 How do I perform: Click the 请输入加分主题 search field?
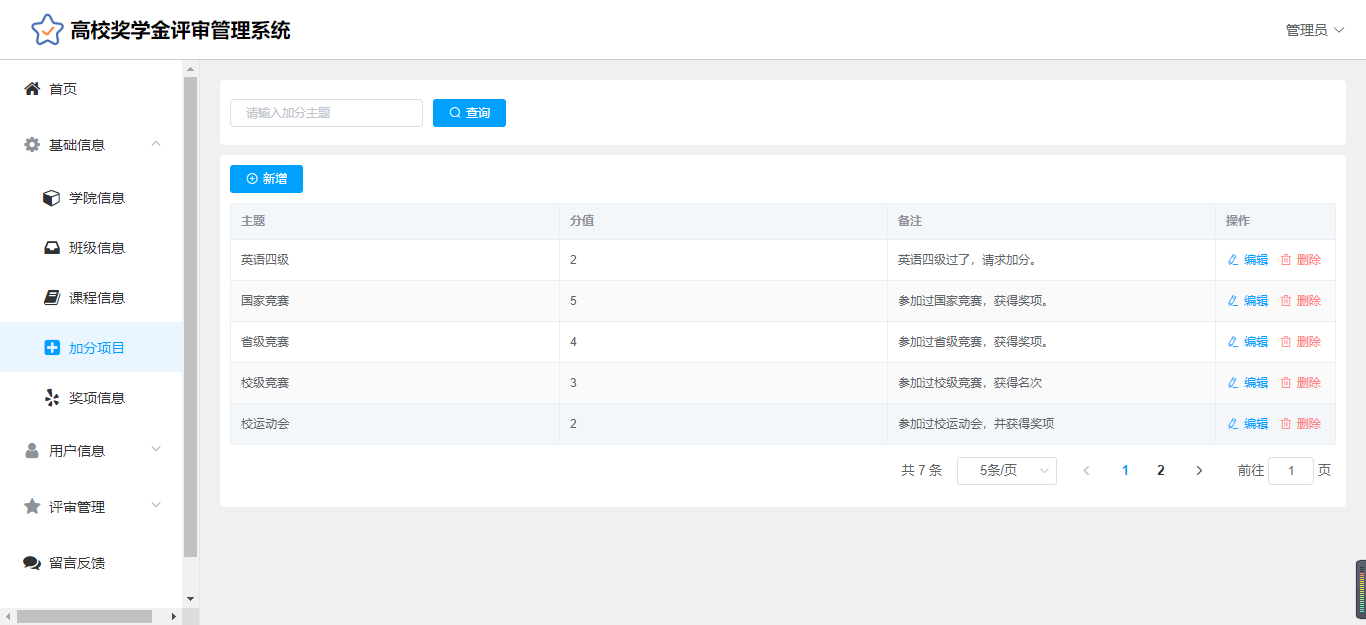coord(326,113)
